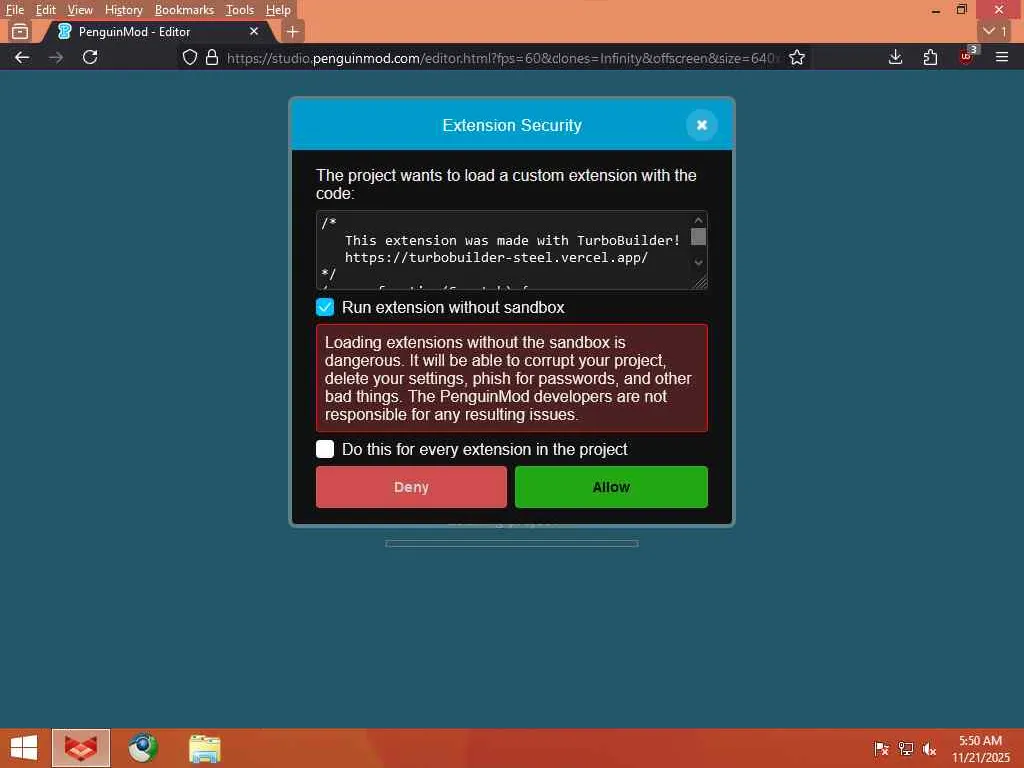Open the Edit menu

tap(45, 10)
